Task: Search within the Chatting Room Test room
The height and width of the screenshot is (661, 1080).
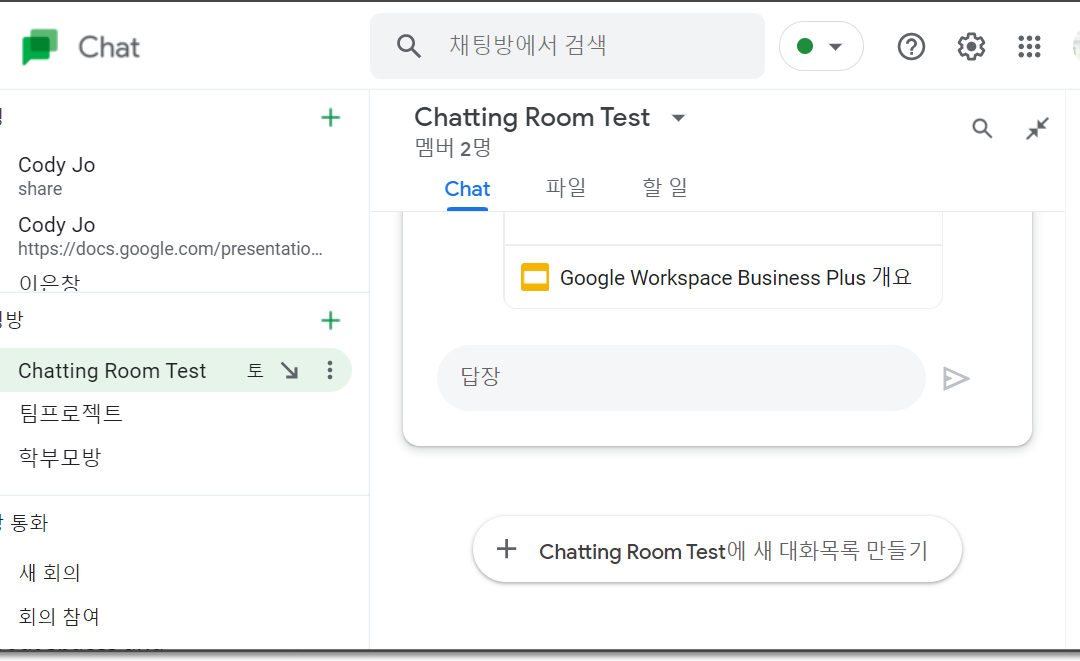Action: tap(982, 128)
